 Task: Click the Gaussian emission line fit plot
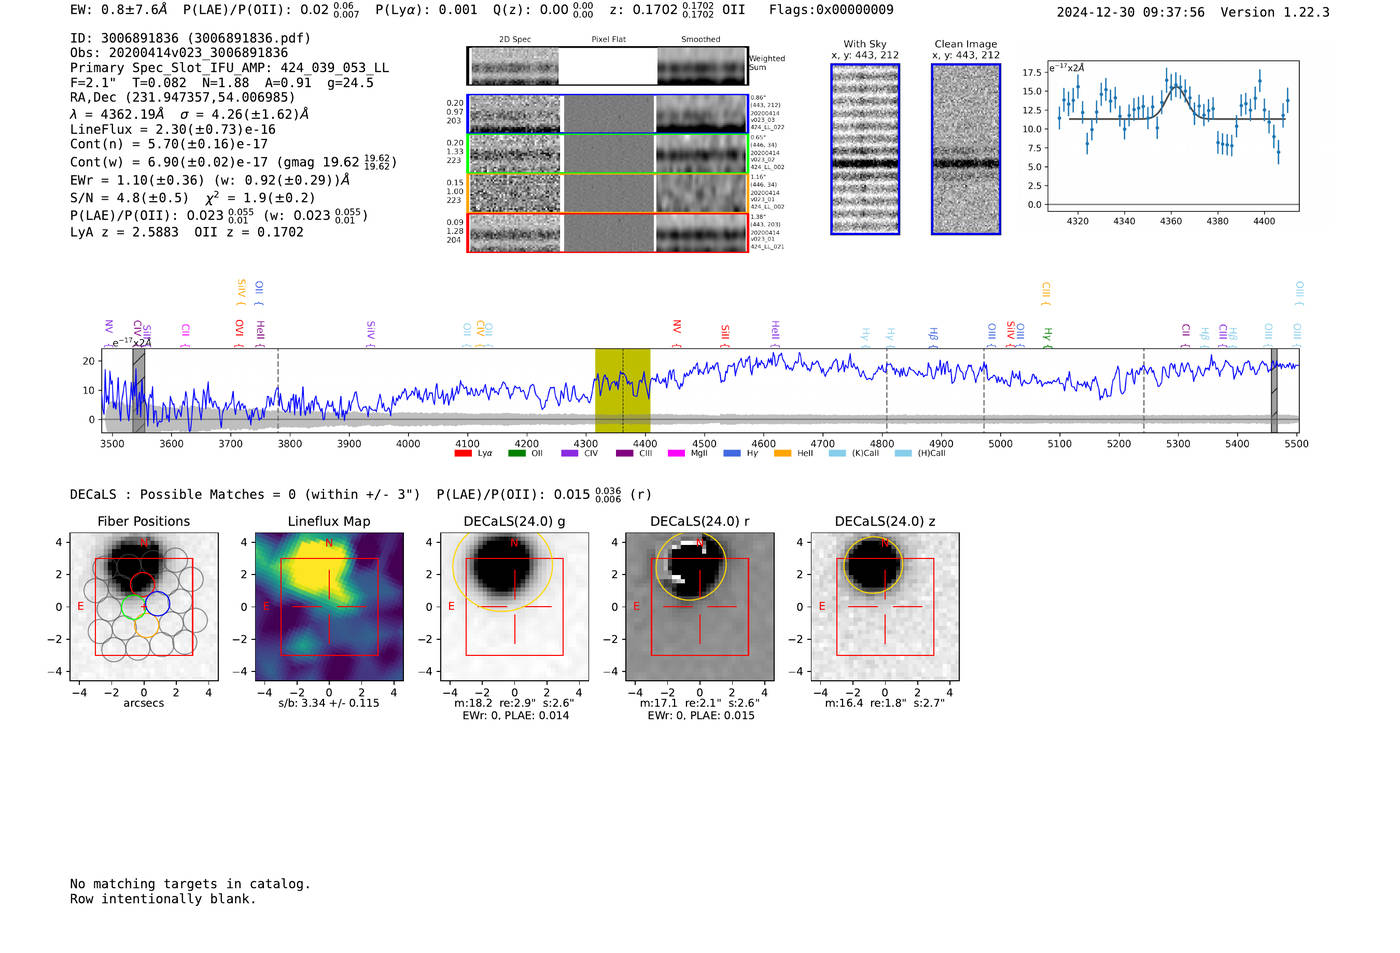[1172, 136]
